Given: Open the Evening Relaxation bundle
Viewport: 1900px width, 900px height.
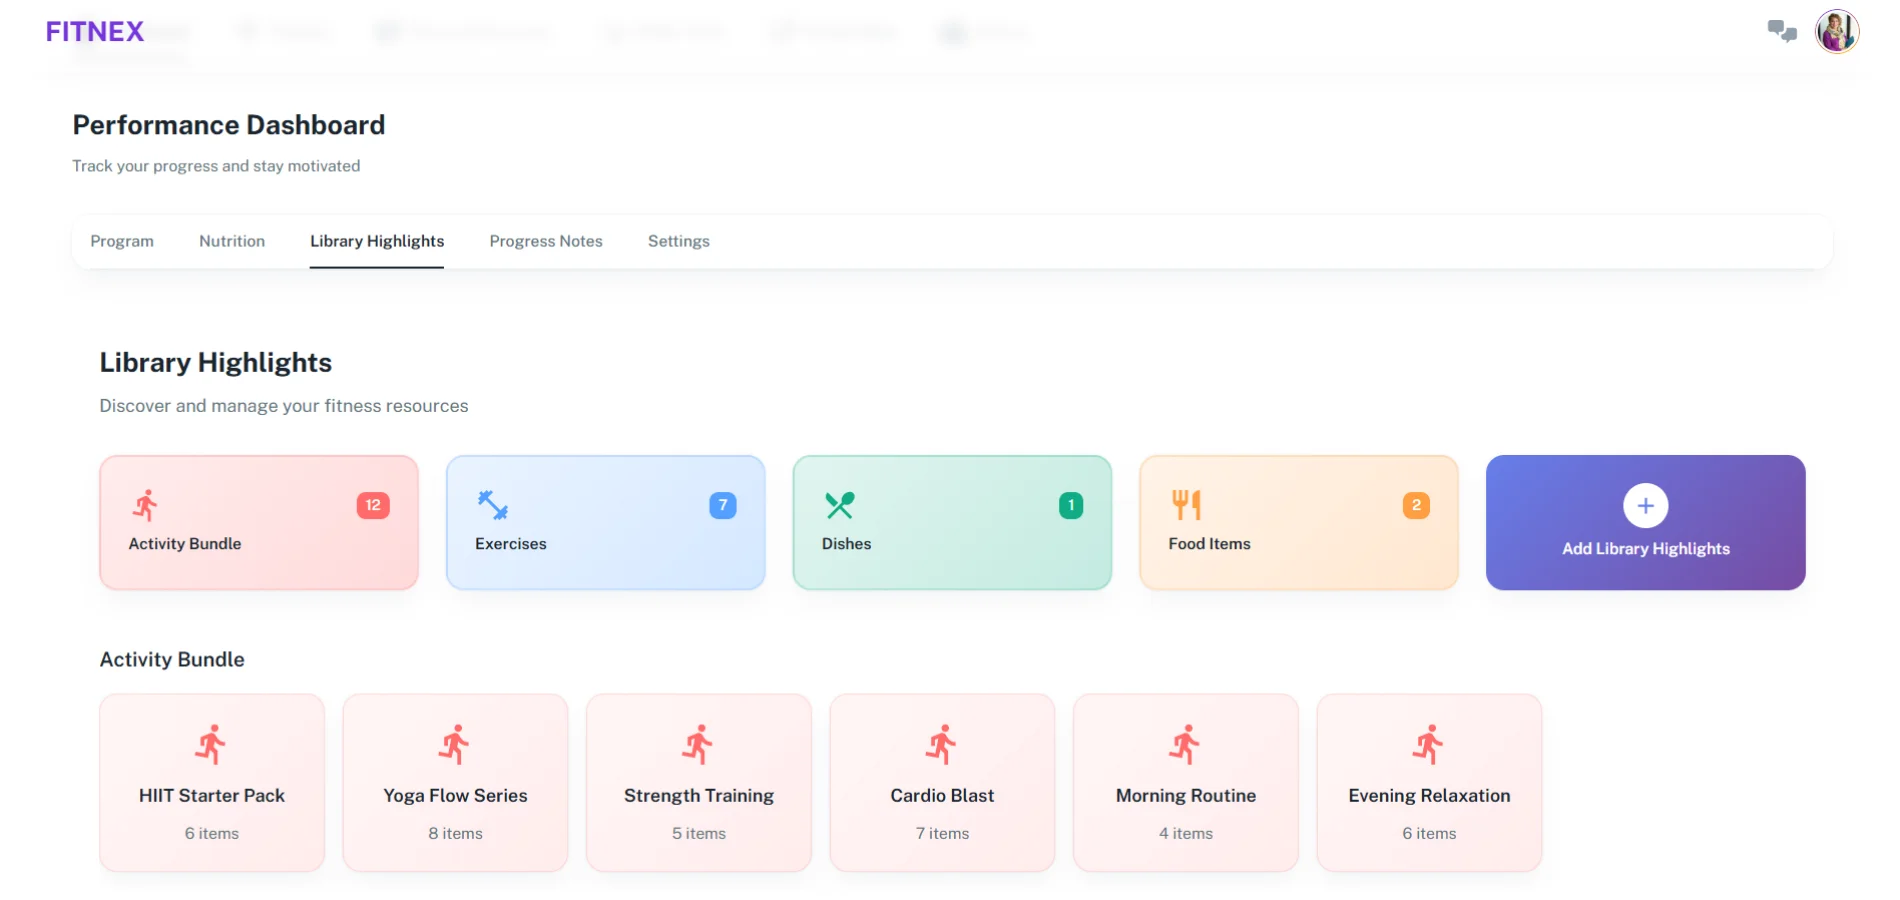Looking at the screenshot, I should [x=1429, y=783].
